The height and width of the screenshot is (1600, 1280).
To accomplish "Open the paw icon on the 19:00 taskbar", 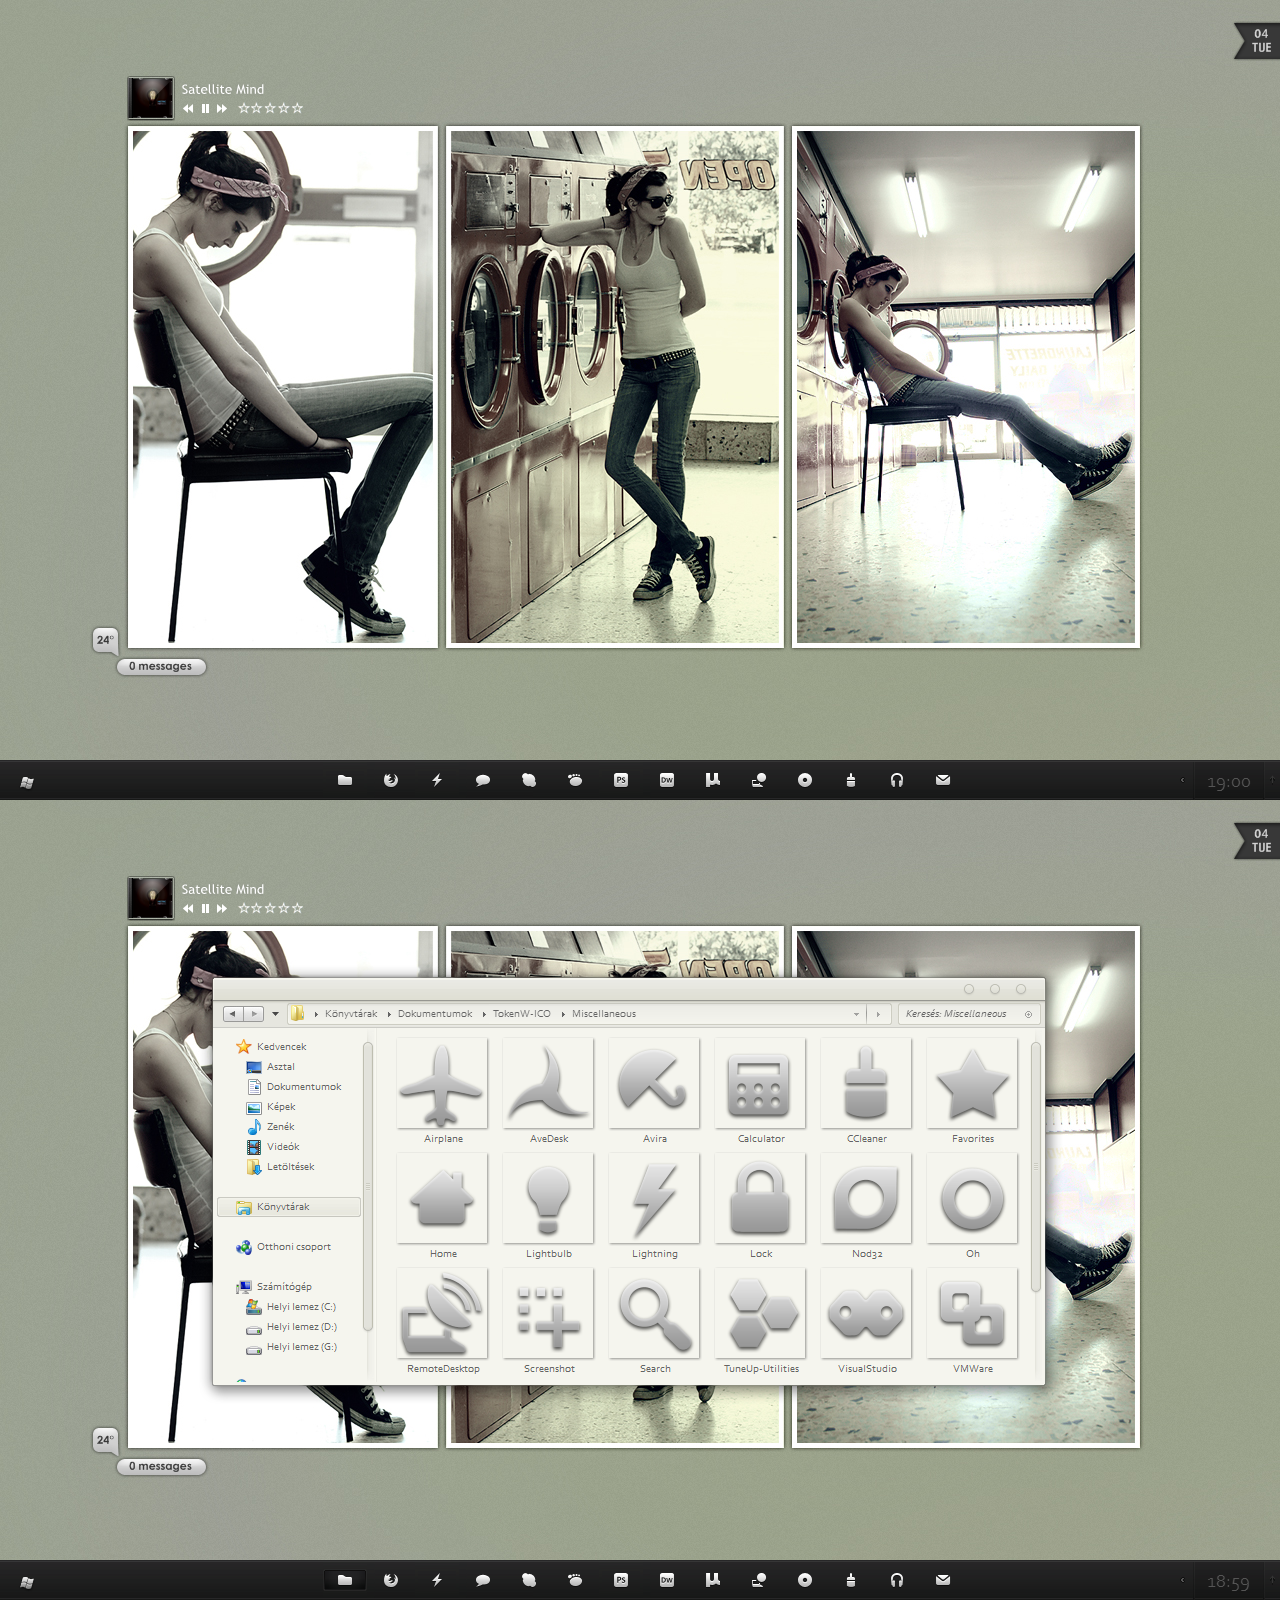I will (575, 780).
